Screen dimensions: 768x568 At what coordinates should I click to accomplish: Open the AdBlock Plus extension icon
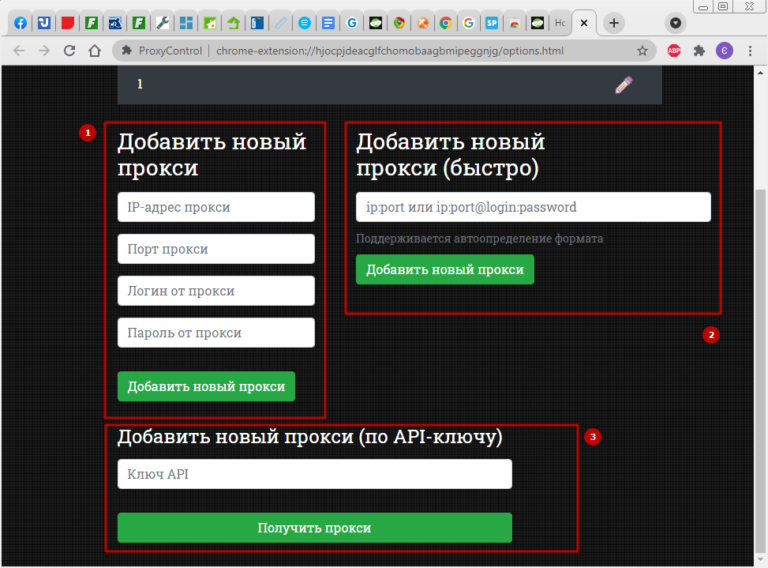[674, 50]
